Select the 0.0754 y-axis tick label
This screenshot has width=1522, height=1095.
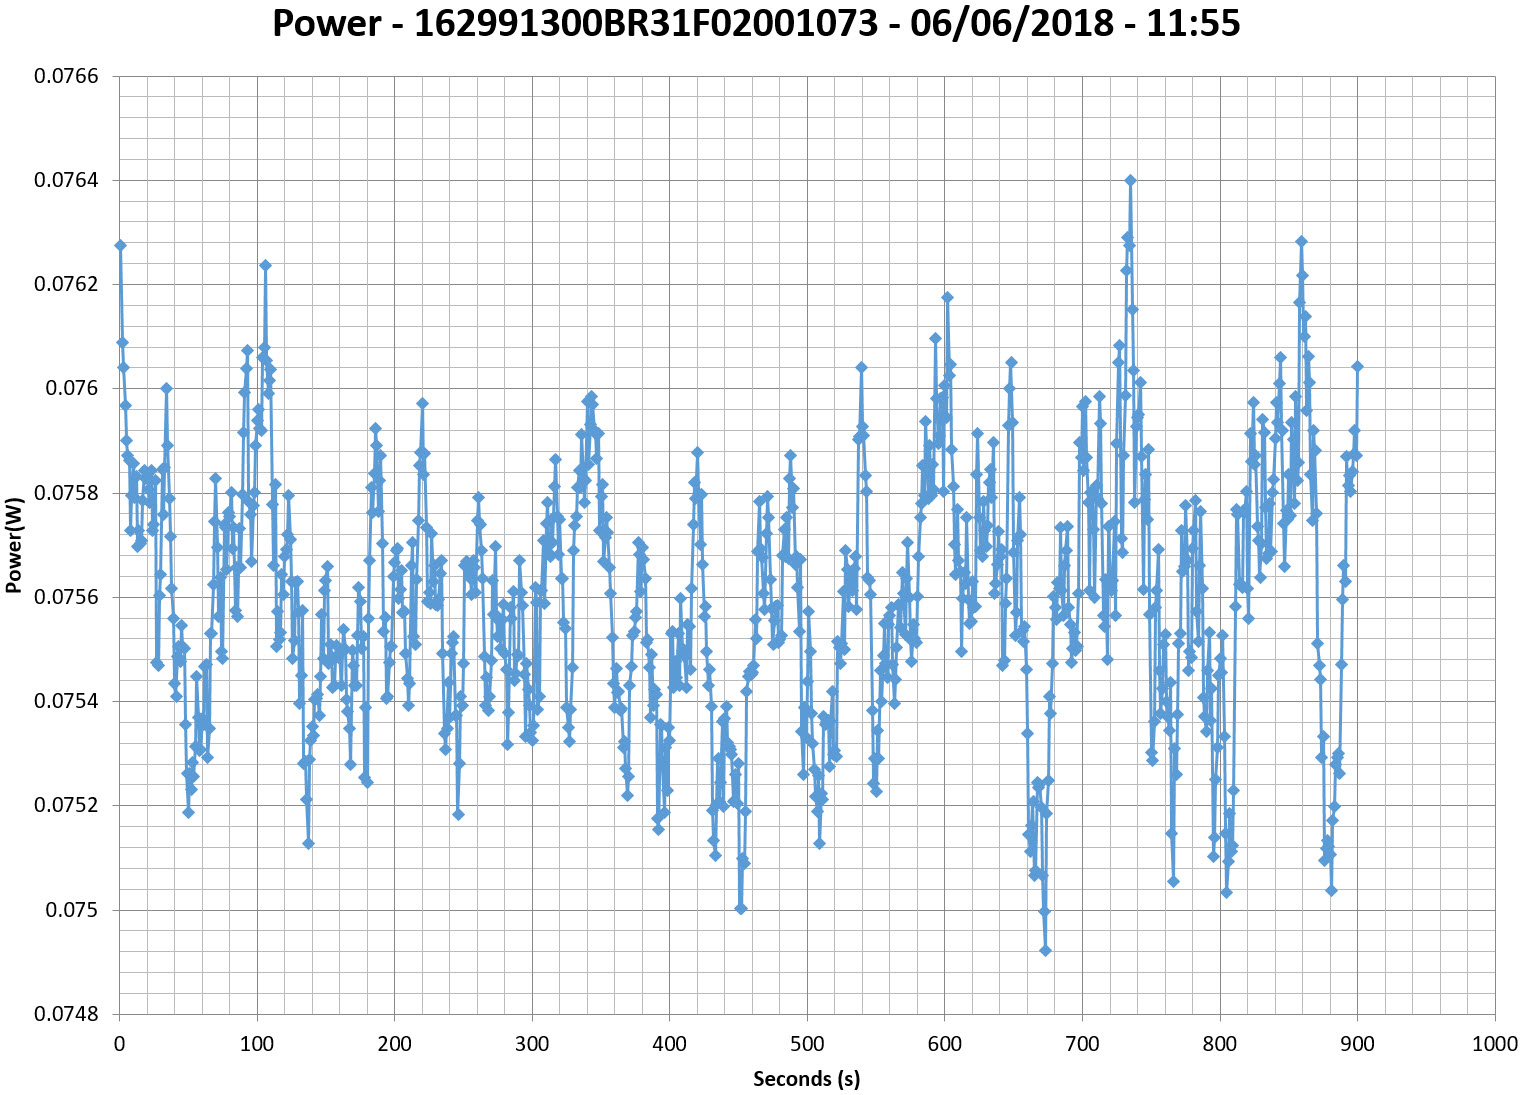pyautogui.click(x=66, y=701)
